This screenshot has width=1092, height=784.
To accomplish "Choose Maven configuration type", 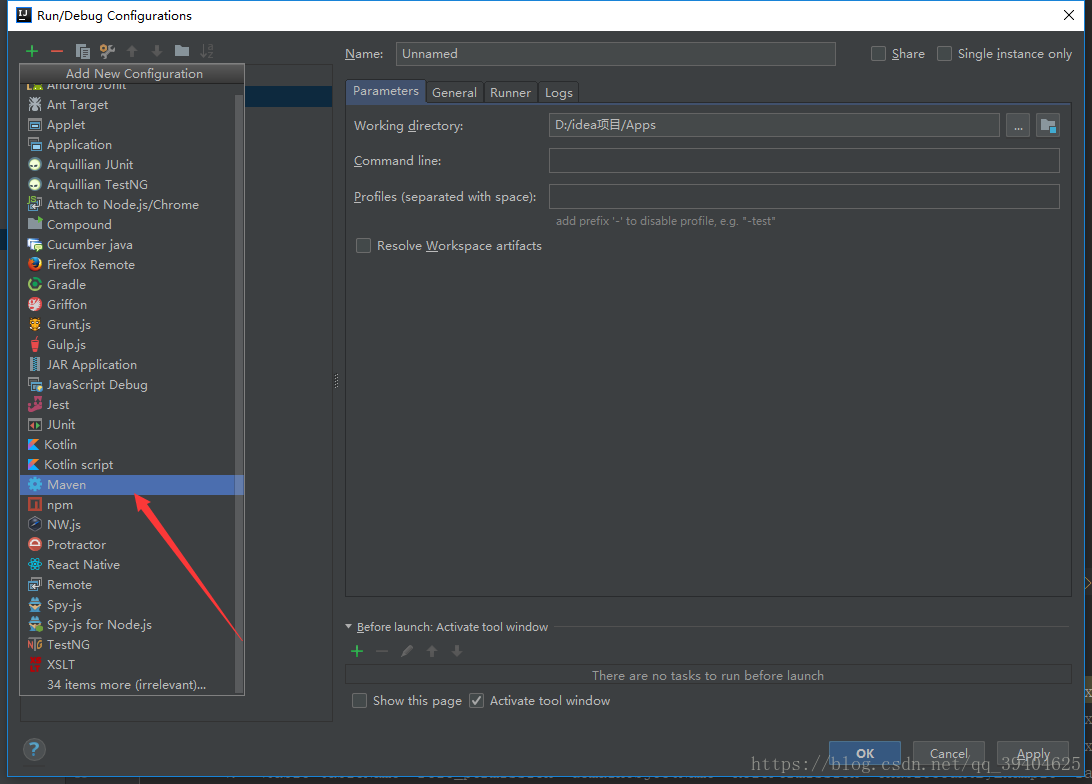I will 132,485.
